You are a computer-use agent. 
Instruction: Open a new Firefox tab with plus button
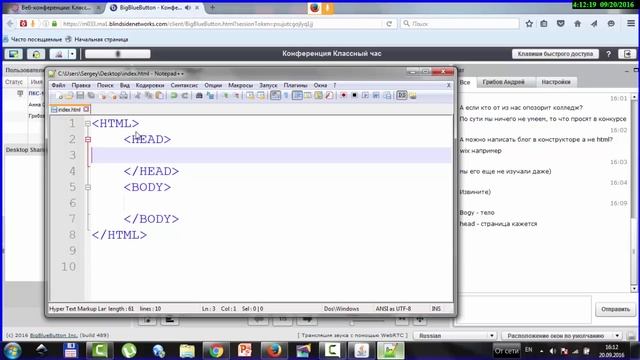(x=212, y=7)
